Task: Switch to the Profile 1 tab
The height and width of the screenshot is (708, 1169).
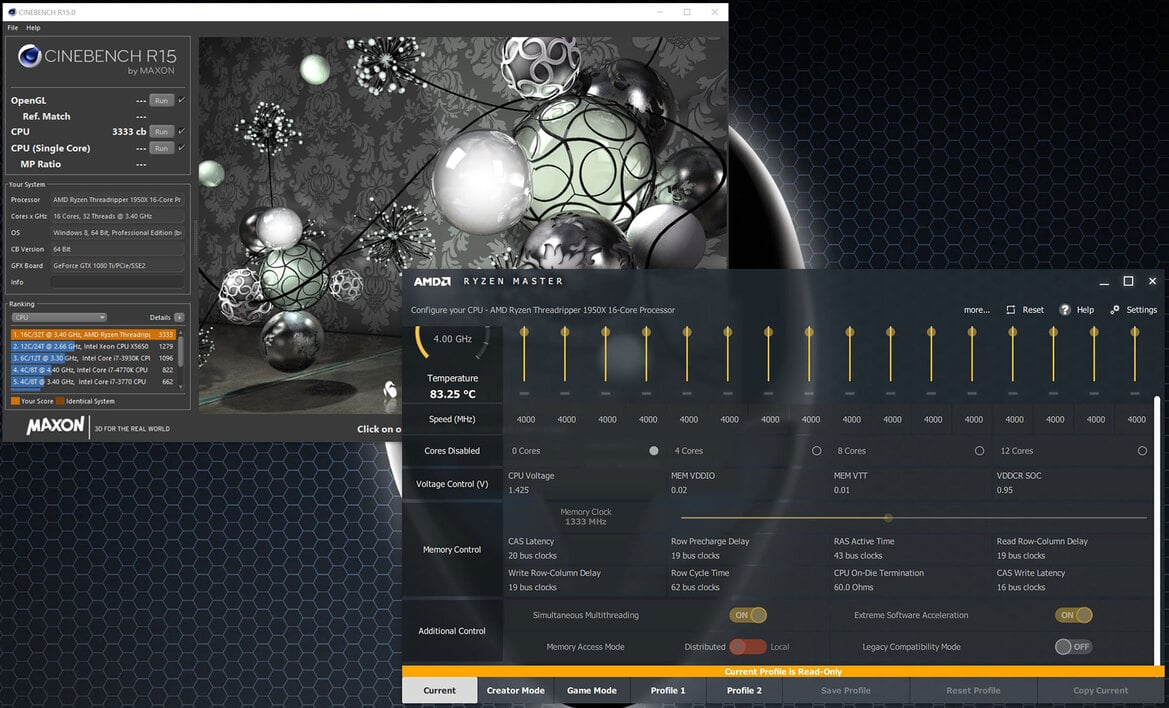Action: coord(668,690)
